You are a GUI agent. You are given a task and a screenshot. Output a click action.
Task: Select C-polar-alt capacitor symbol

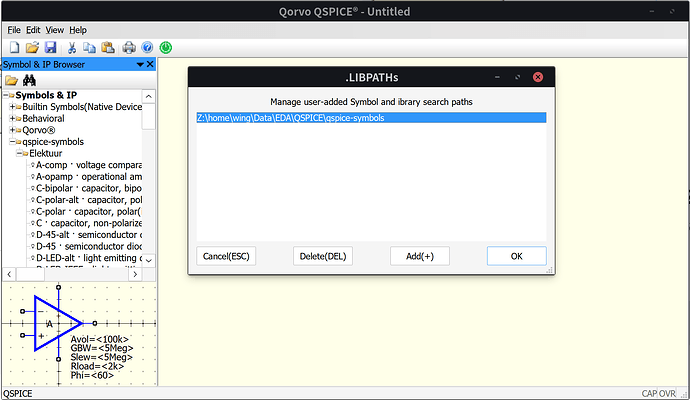[x=89, y=200]
